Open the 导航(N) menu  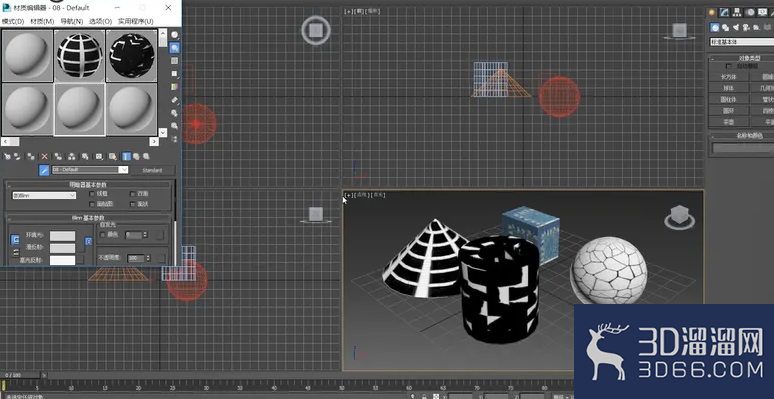(72, 21)
